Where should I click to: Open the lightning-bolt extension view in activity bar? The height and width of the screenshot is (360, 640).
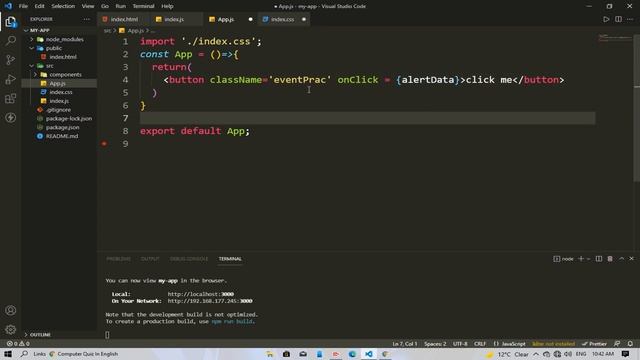pyautogui.click(x=11, y=118)
